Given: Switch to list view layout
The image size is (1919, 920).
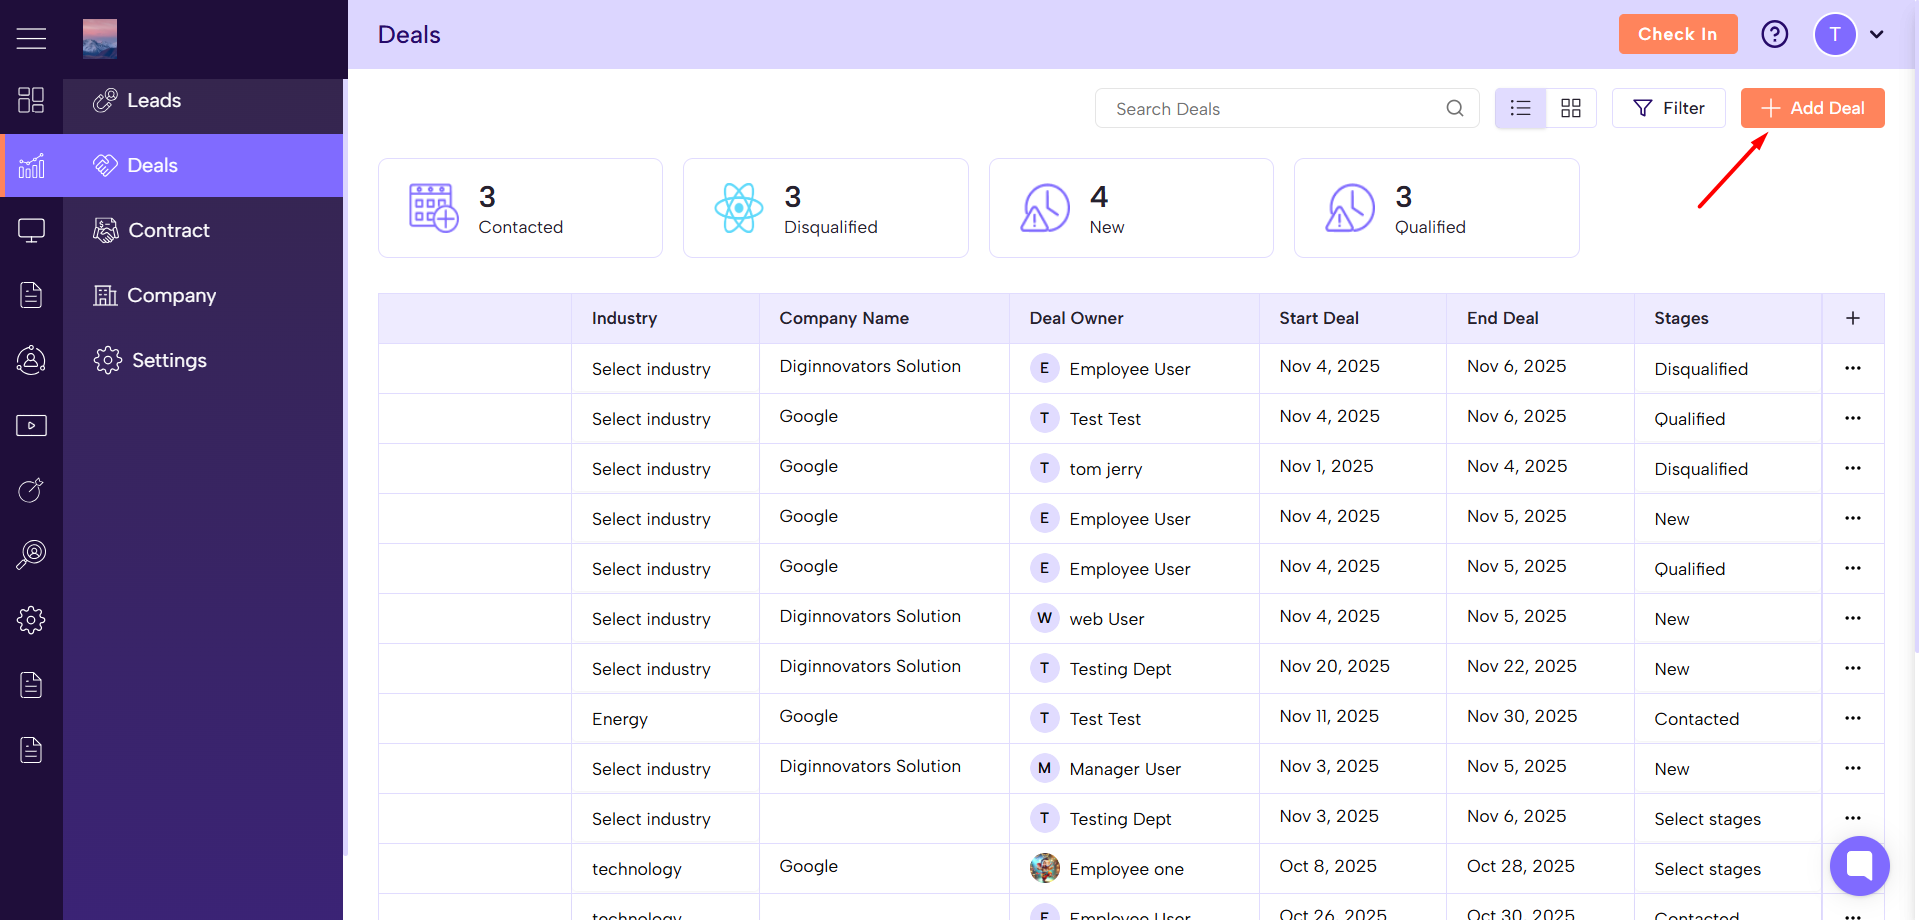Looking at the screenshot, I should click(1520, 108).
